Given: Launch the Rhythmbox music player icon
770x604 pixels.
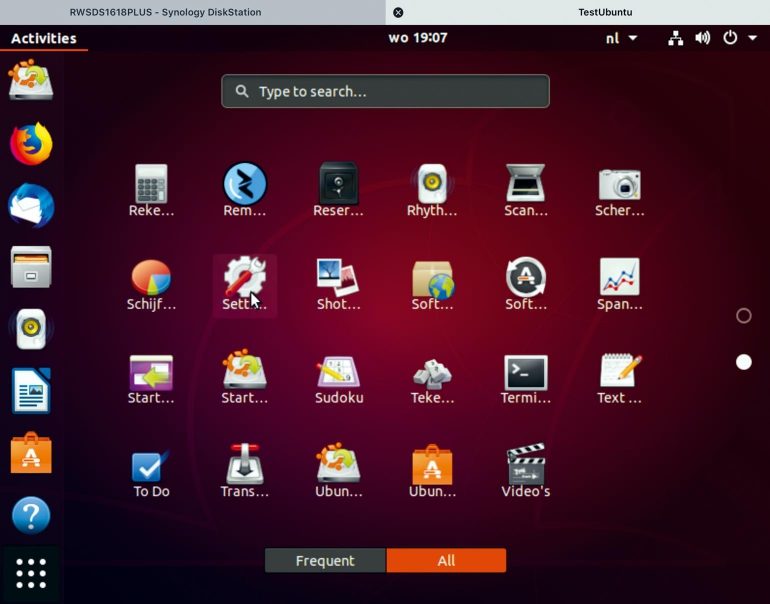Looking at the screenshot, I should tap(432, 190).
